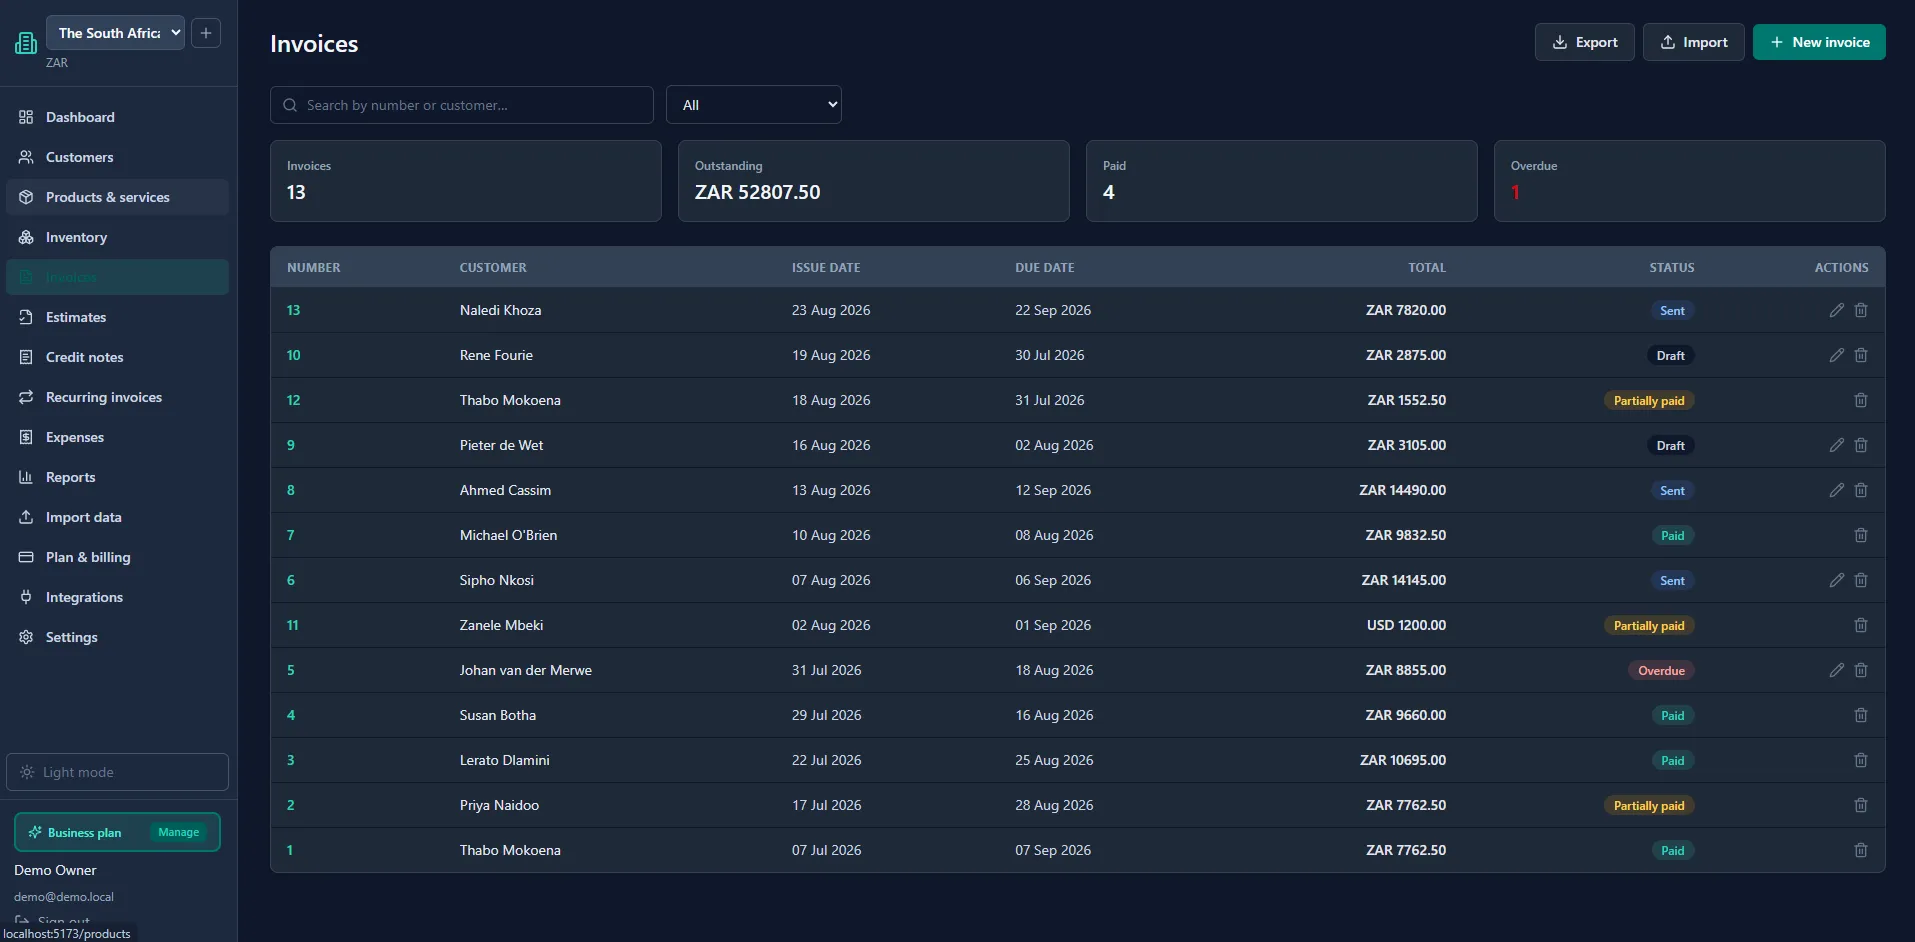The height and width of the screenshot is (942, 1915).
Task: Click the pencil icon for Rene Fourie invoice
Action: click(x=1836, y=355)
